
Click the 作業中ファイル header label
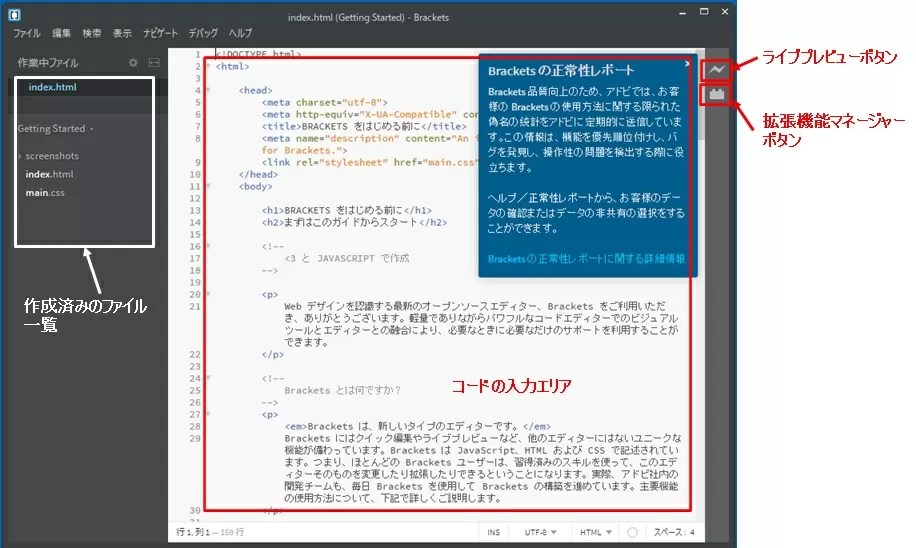tap(47, 63)
